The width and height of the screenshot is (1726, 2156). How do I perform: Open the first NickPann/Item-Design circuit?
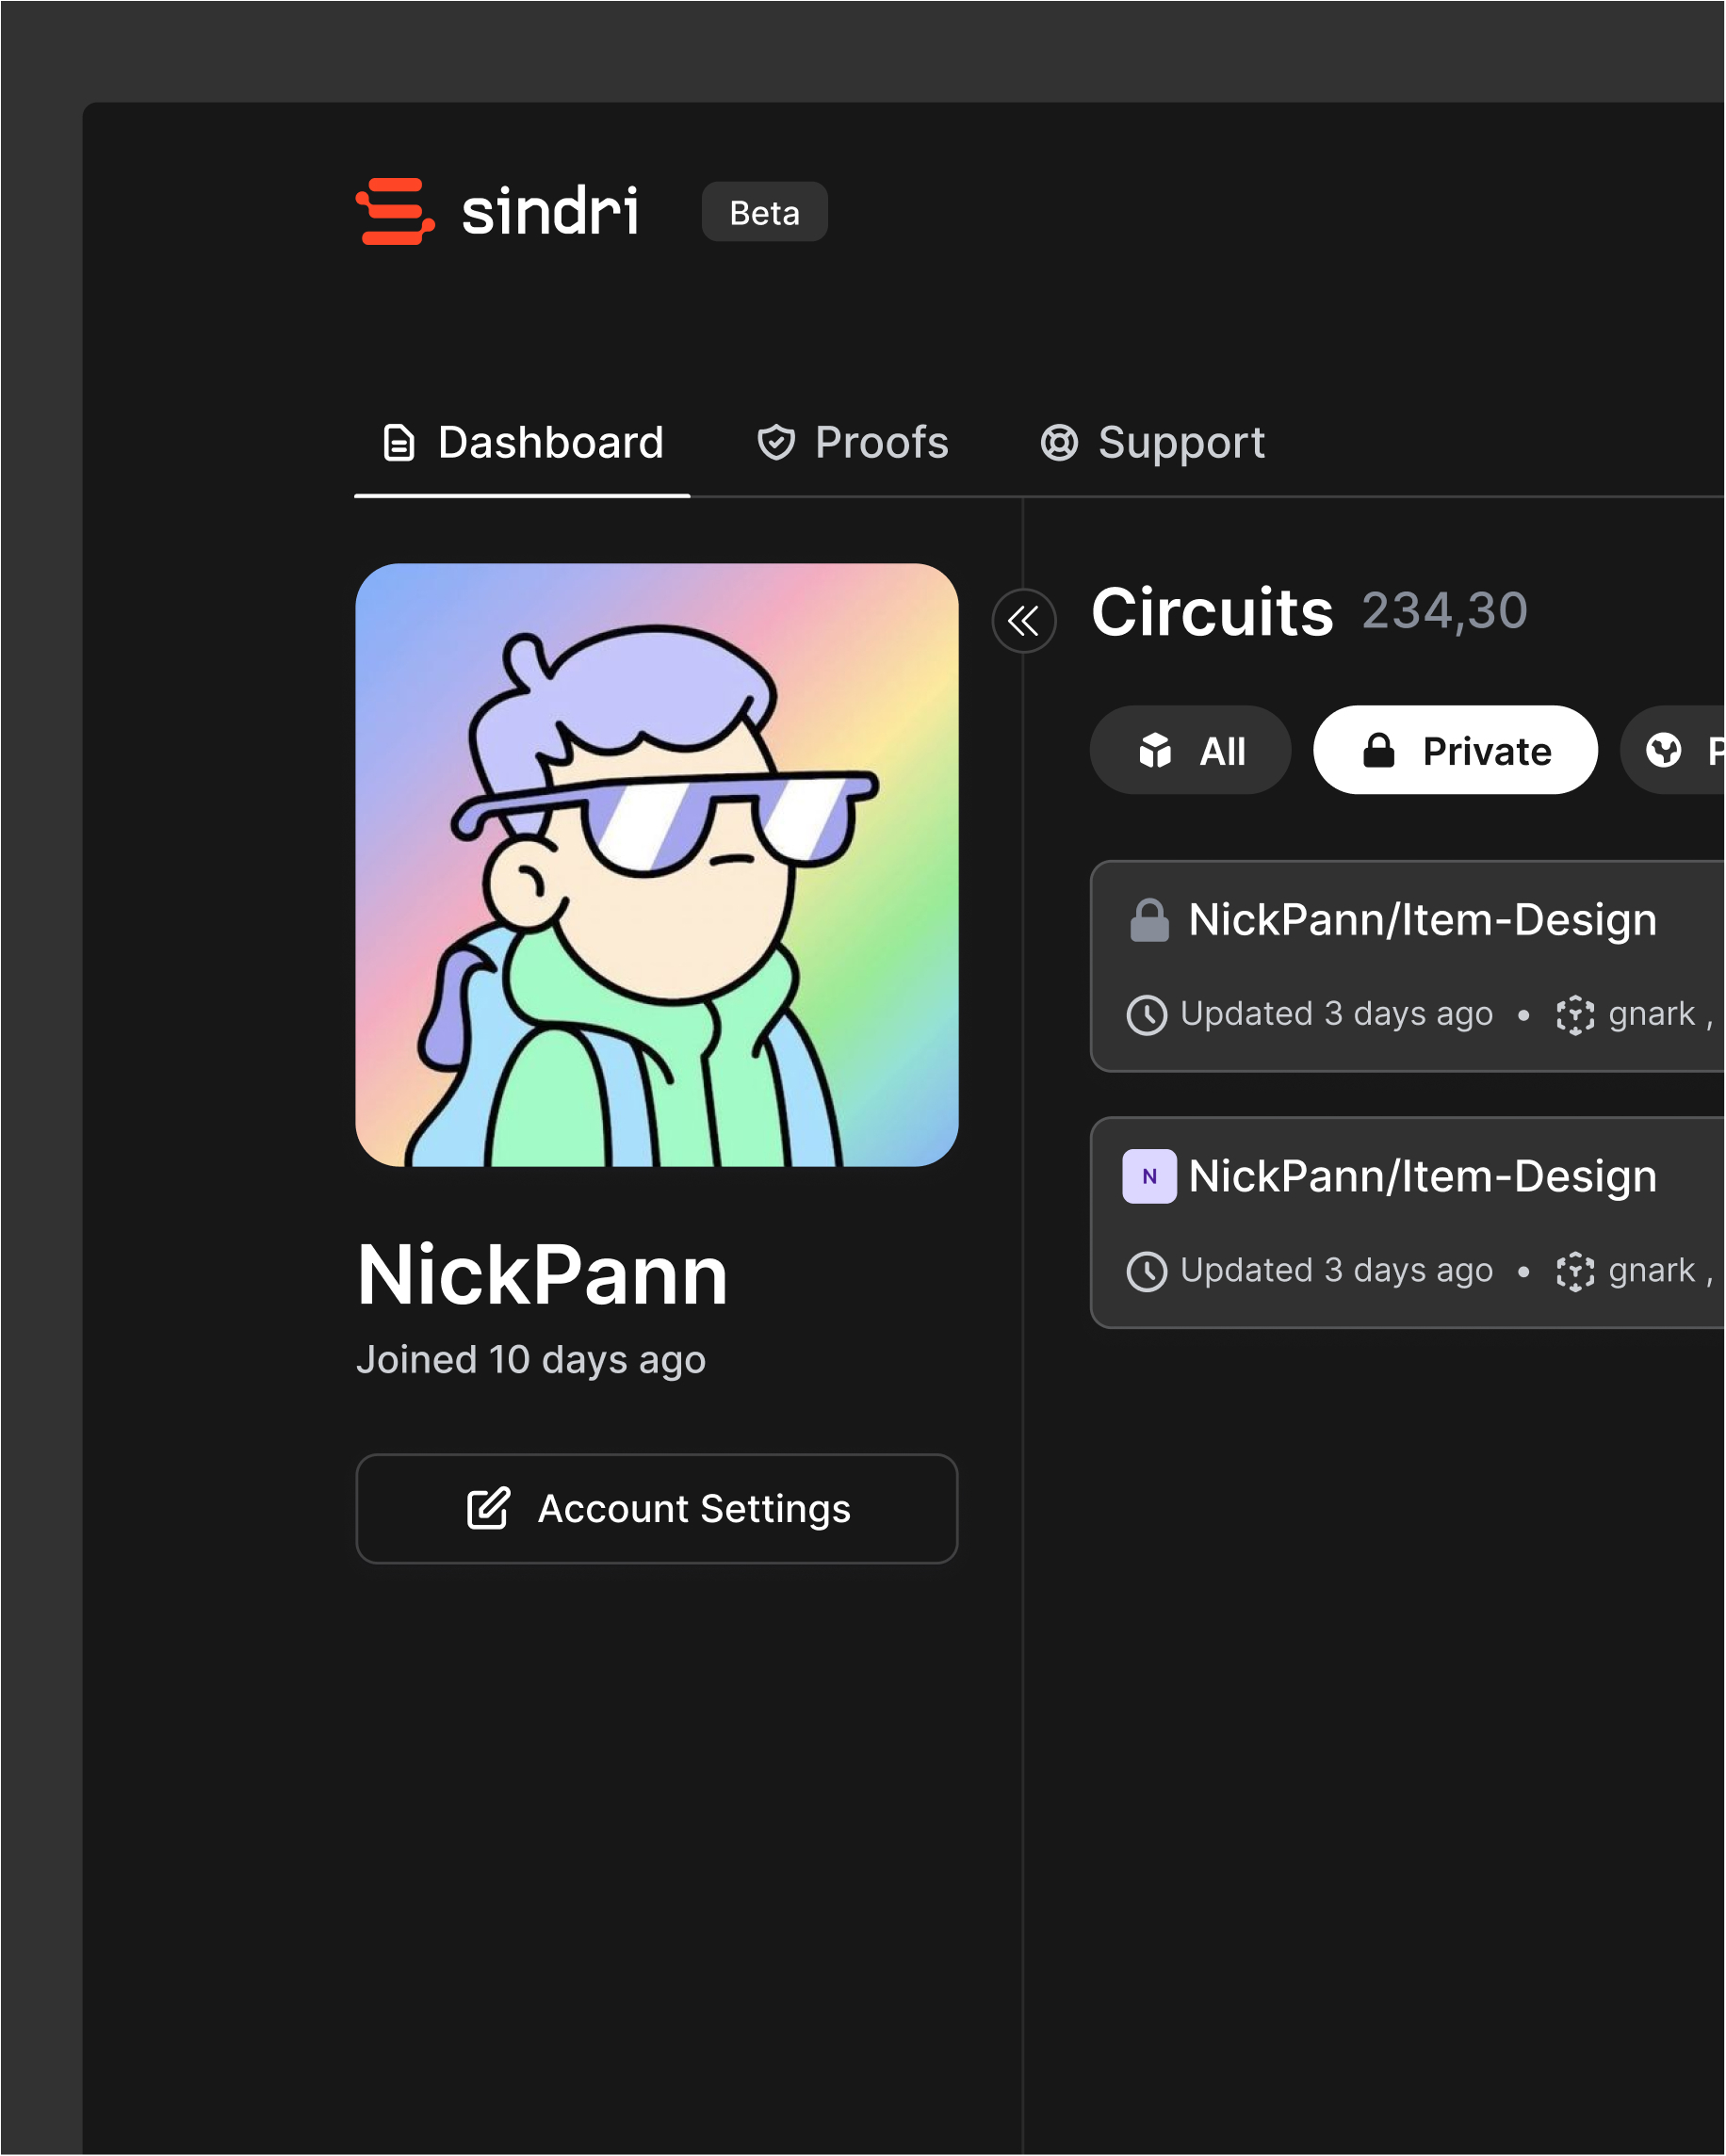[x=1422, y=921]
